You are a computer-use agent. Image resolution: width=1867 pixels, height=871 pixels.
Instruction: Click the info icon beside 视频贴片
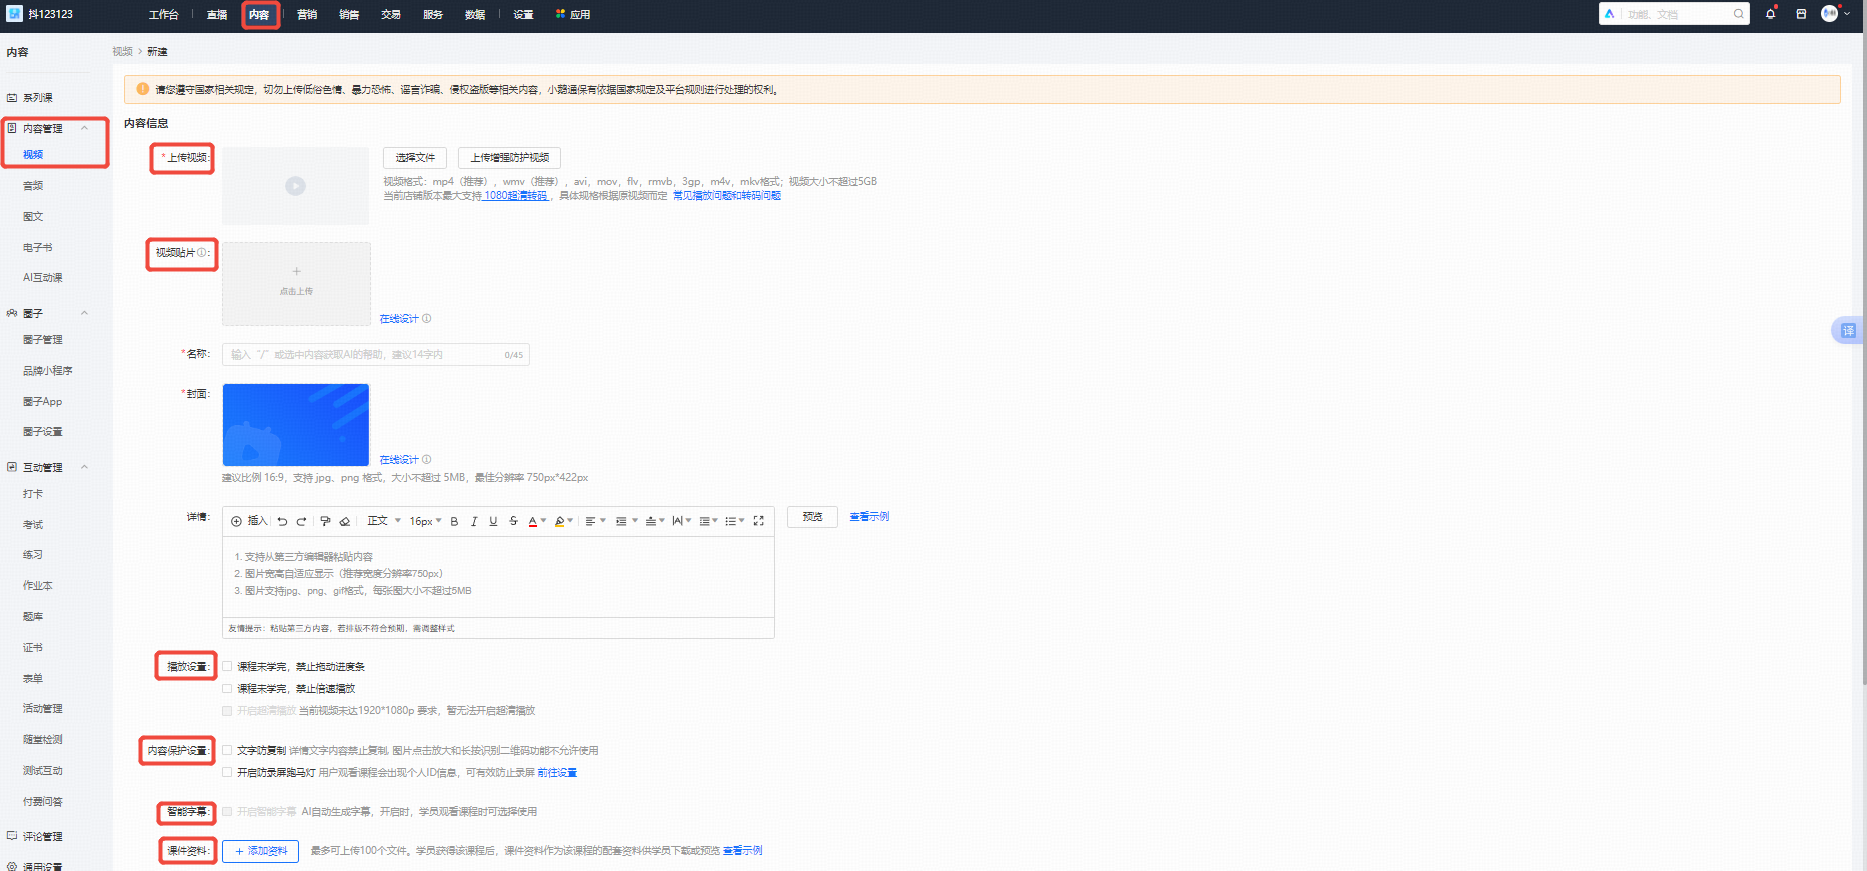click(x=202, y=253)
